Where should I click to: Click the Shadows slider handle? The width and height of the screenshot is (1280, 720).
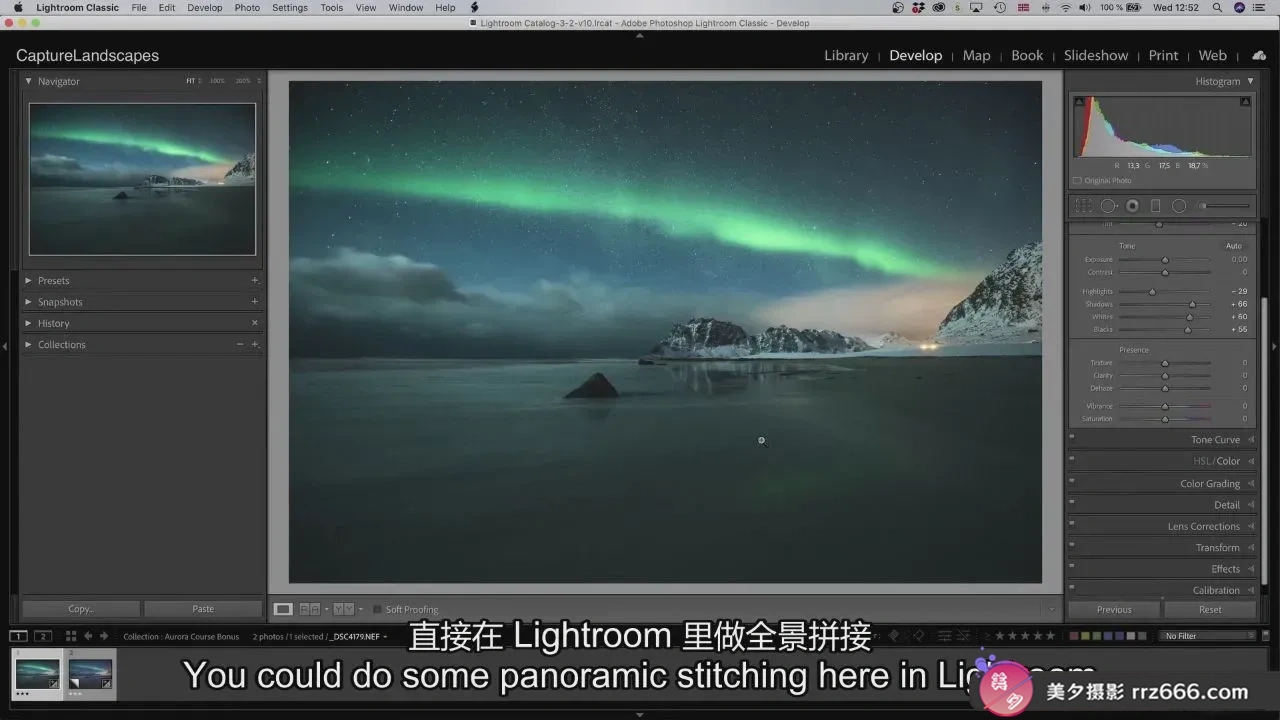(1192, 304)
